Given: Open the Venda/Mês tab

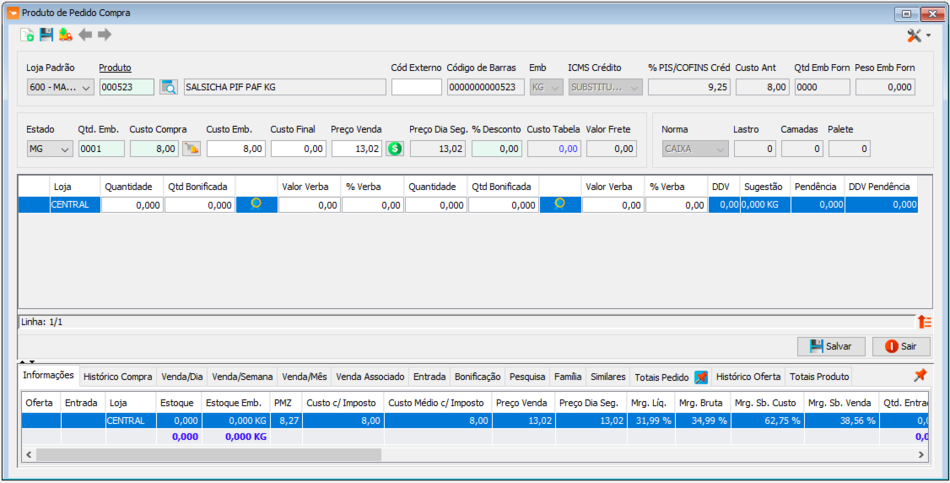Looking at the screenshot, I should (304, 377).
